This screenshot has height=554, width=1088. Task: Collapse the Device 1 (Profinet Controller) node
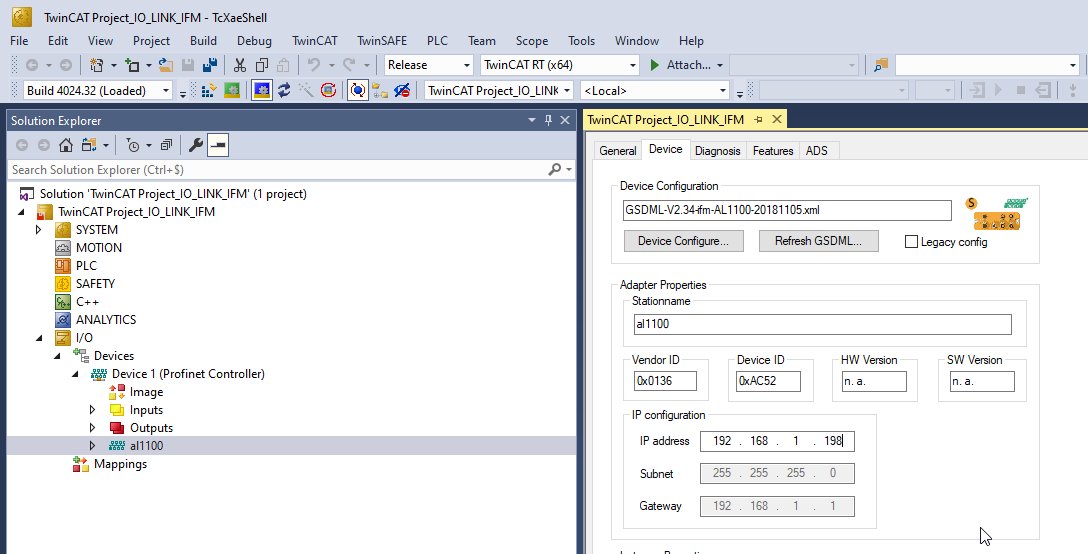pos(75,374)
